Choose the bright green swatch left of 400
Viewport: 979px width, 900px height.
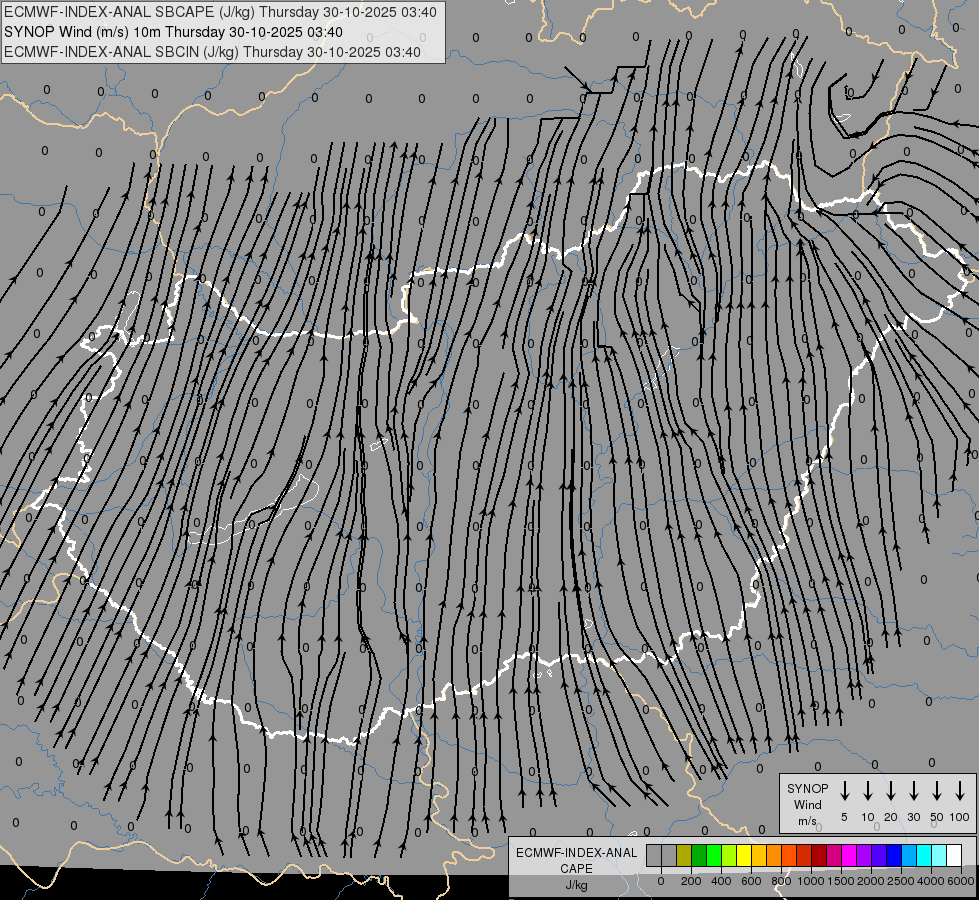(x=714, y=855)
